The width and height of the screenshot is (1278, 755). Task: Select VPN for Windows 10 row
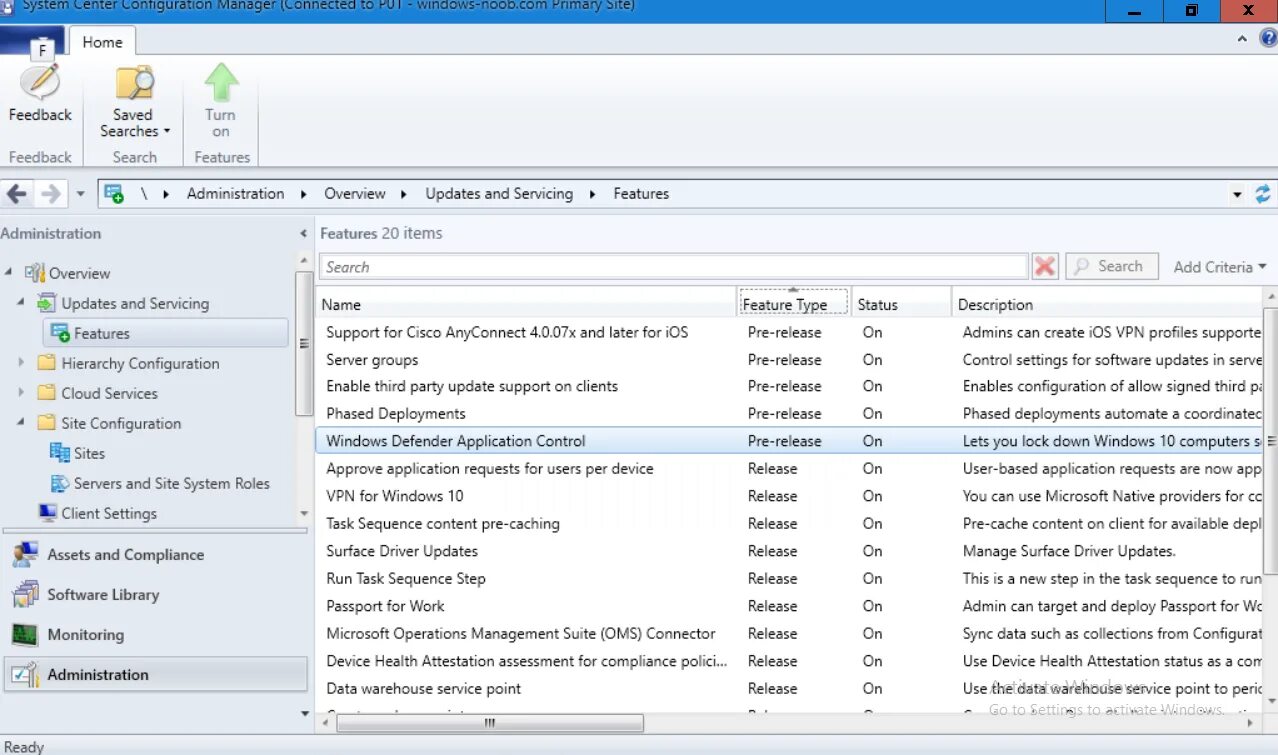(x=790, y=496)
